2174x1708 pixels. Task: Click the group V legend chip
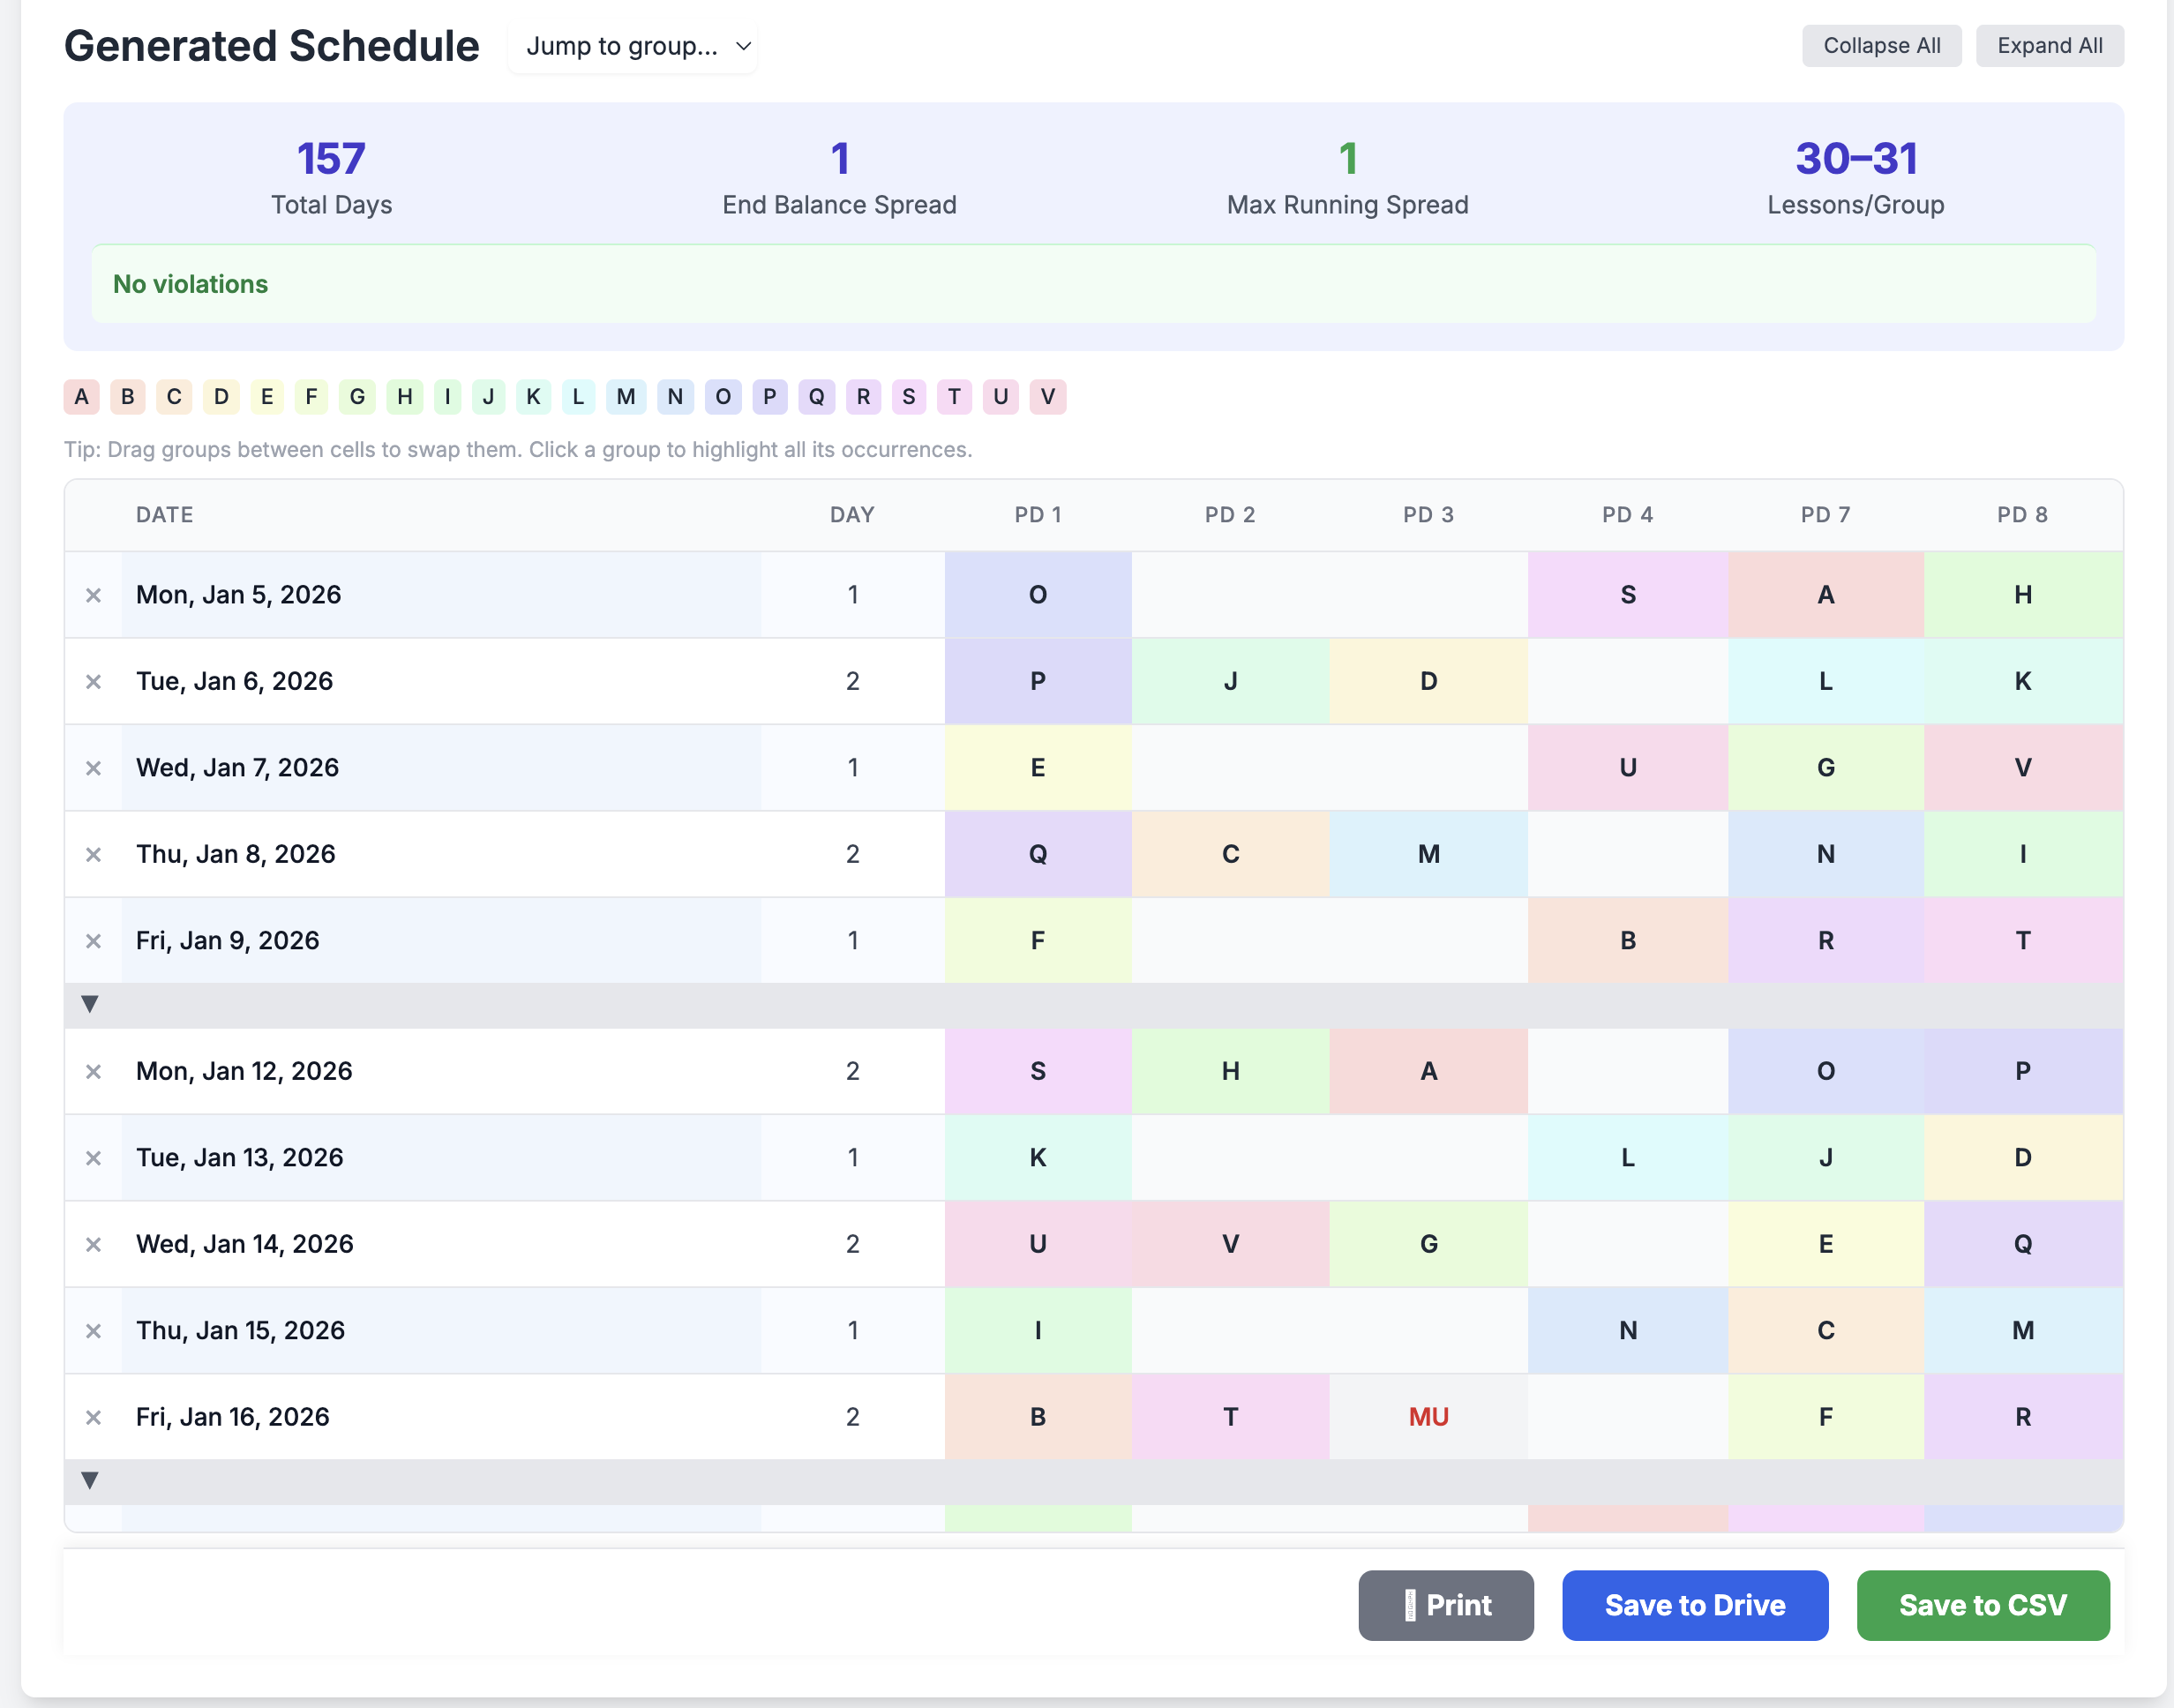[1047, 397]
